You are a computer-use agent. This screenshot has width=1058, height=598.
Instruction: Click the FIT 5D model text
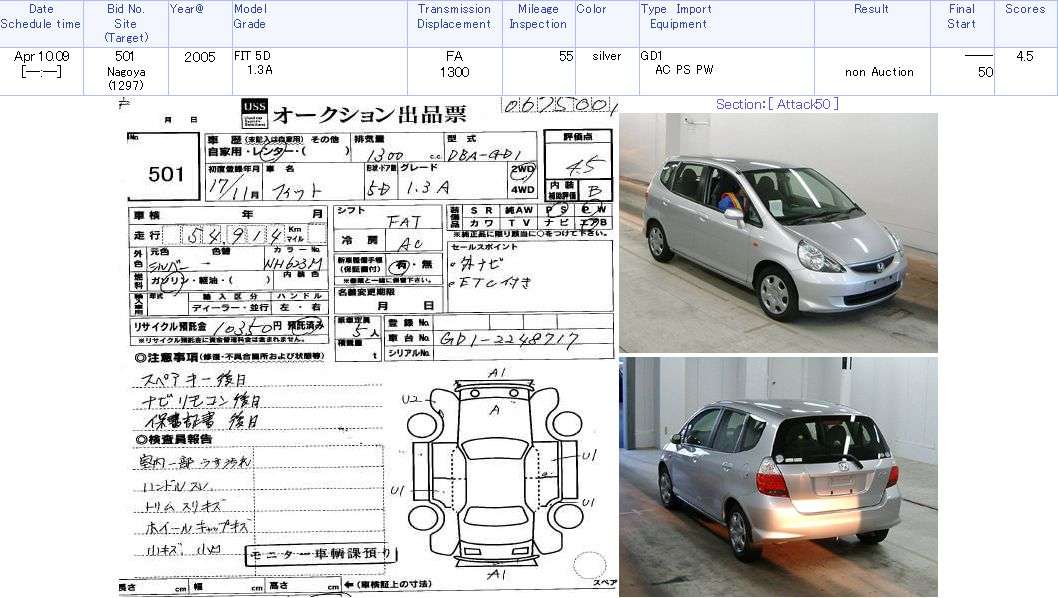(x=252, y=56)
